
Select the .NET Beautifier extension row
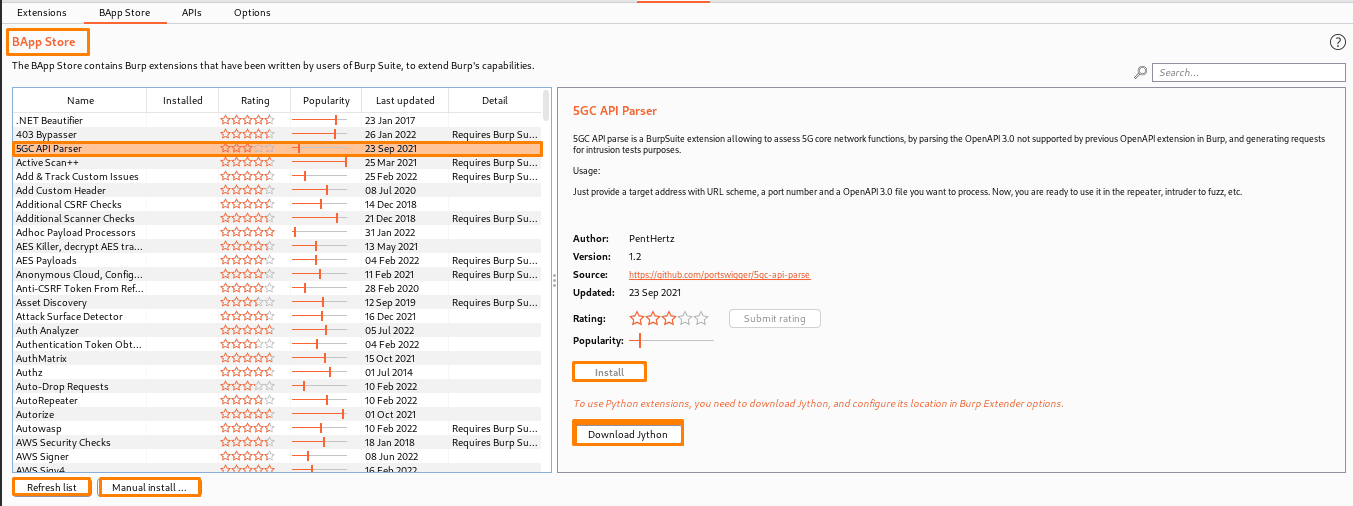[x=277, y=120]
